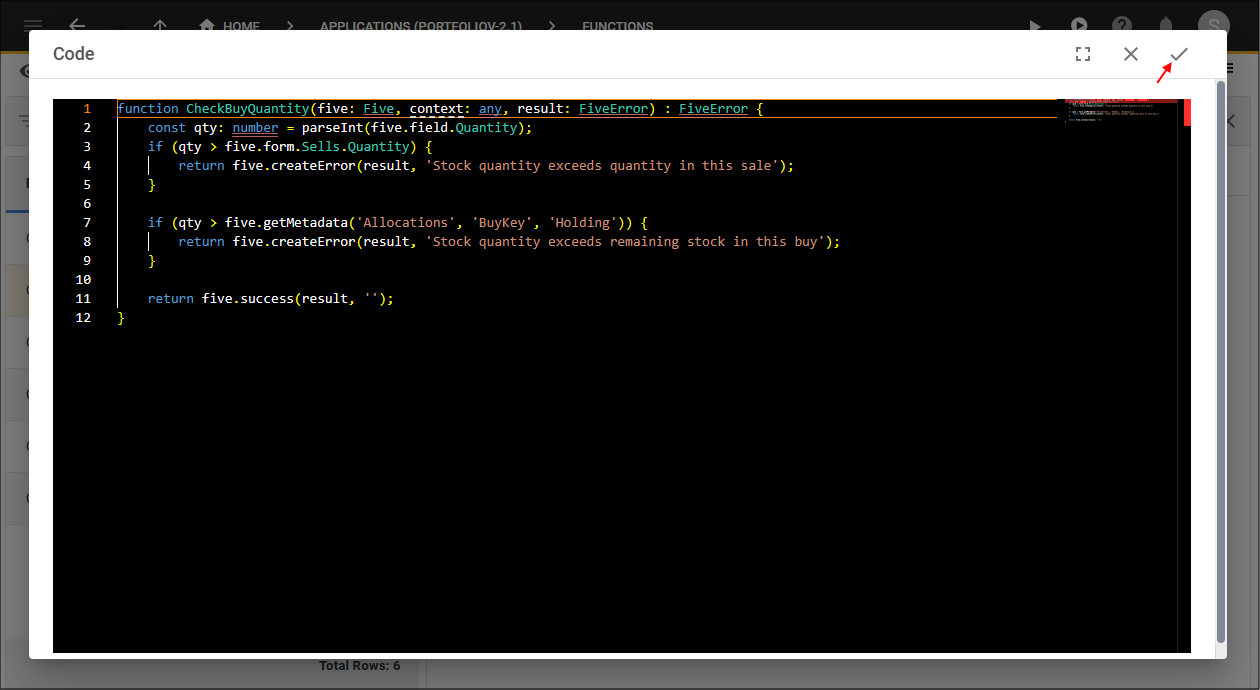The height and width of the screenshot is (690, 1260).
Task: Select the 'Total Rows: 6' status text
Action: [x=359, y=666]
